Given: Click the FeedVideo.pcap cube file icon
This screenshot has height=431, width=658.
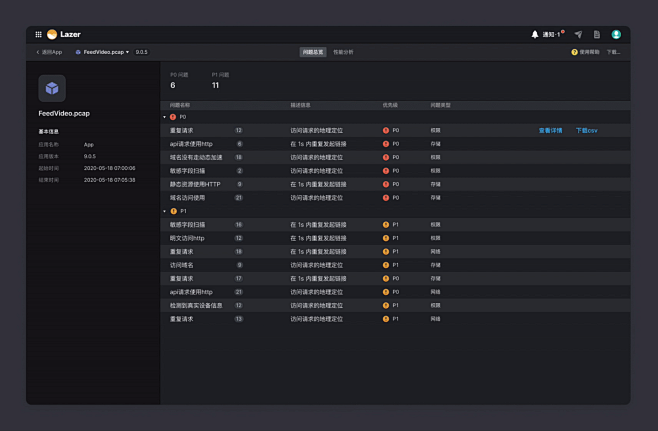Looking at the screenshot, I should click(x=52, y=88).
